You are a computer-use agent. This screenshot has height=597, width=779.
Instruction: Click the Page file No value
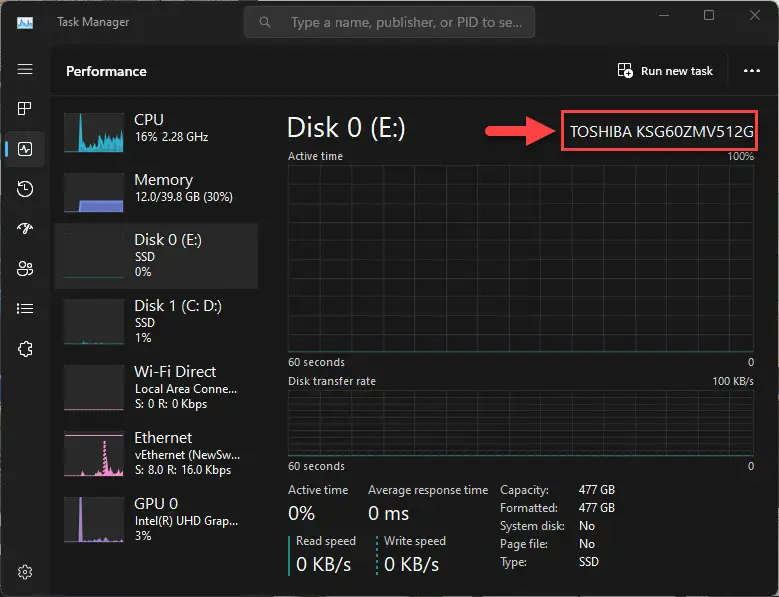coord(587,544)
